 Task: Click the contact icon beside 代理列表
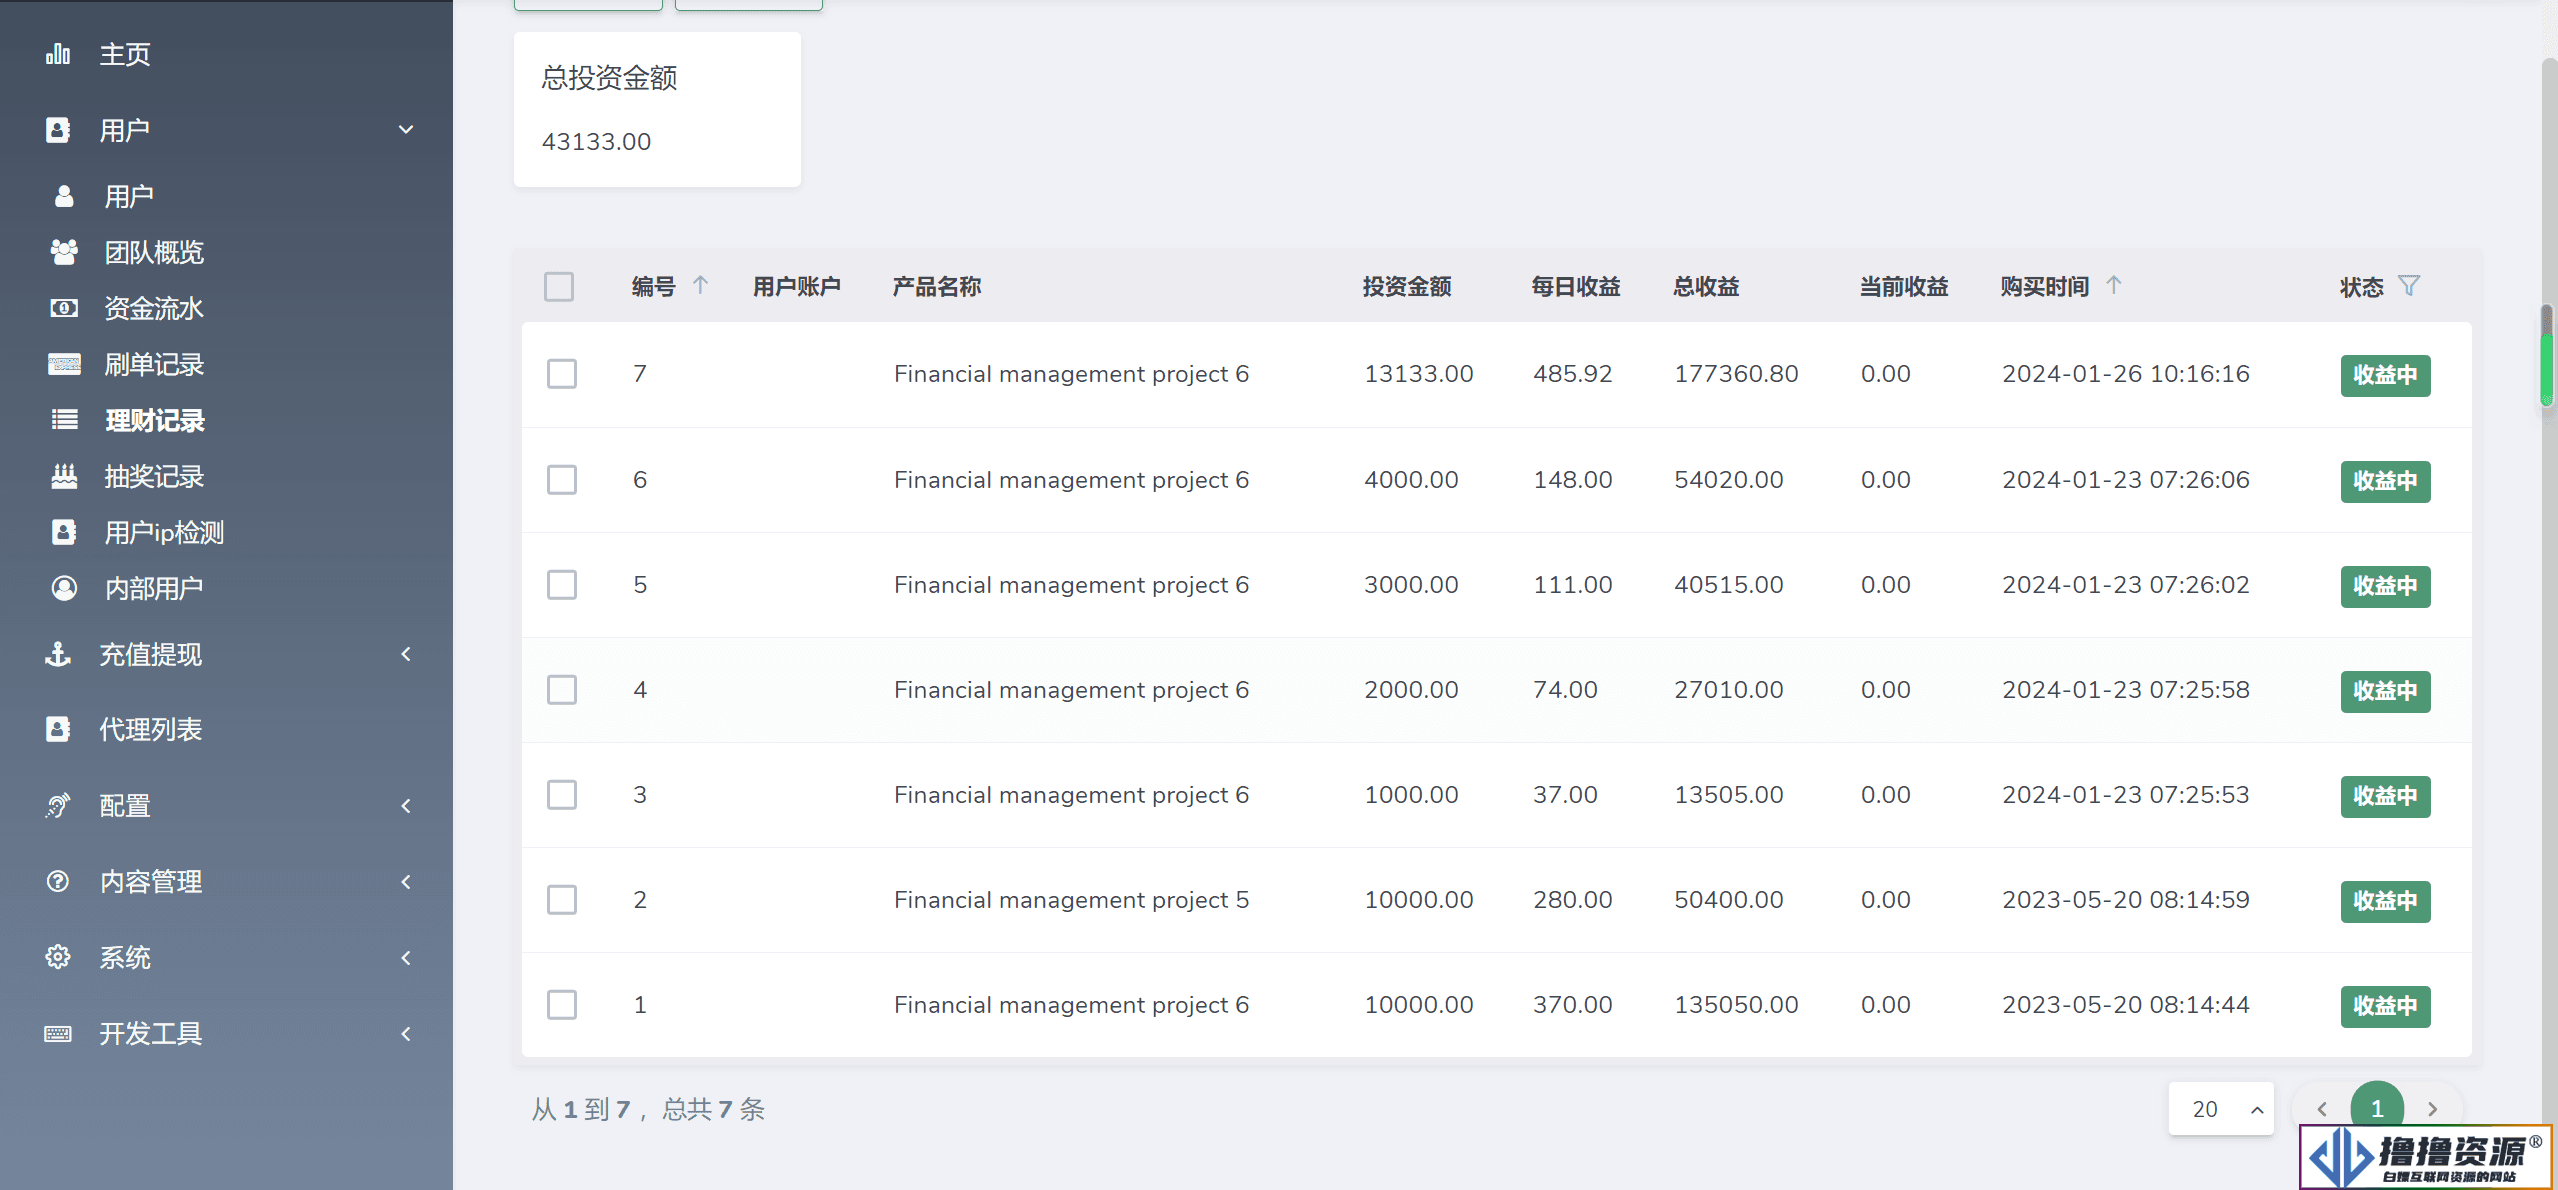[58, 729]
